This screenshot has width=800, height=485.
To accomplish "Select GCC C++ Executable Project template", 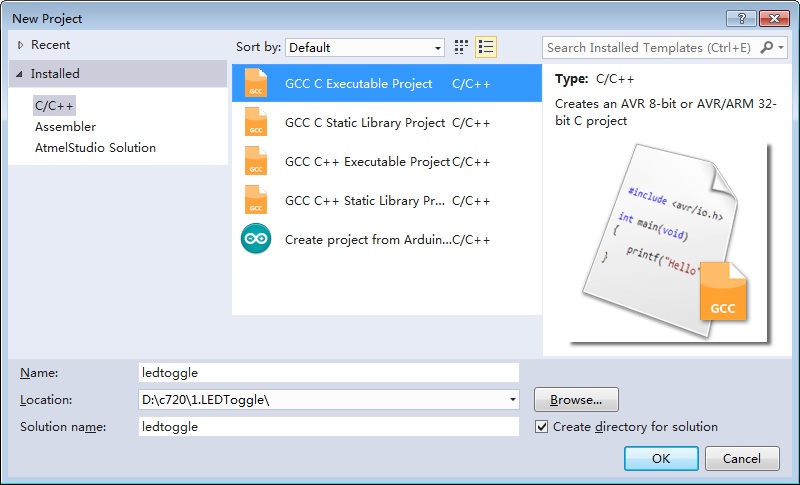I will tap(387, 161).
